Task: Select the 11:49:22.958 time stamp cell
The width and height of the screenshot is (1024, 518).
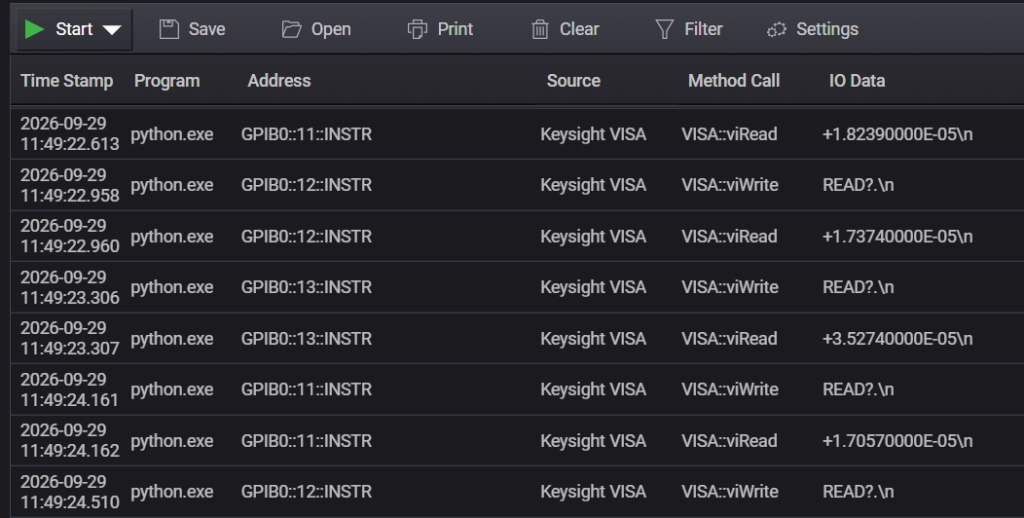Action: (x=70, y=185)
